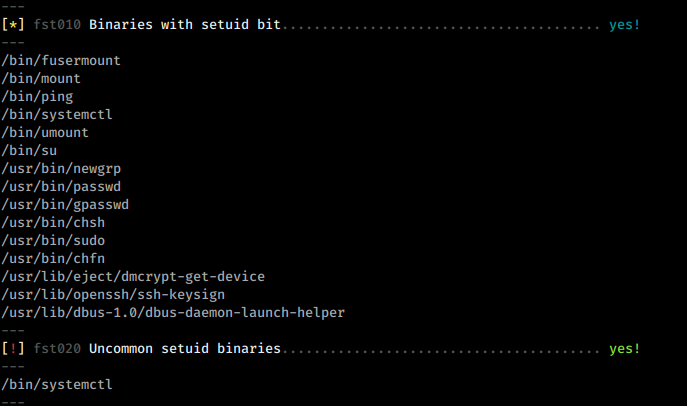Click the /bin/fusermount path
Screen dimensions: 687x406
pos(61,60)
